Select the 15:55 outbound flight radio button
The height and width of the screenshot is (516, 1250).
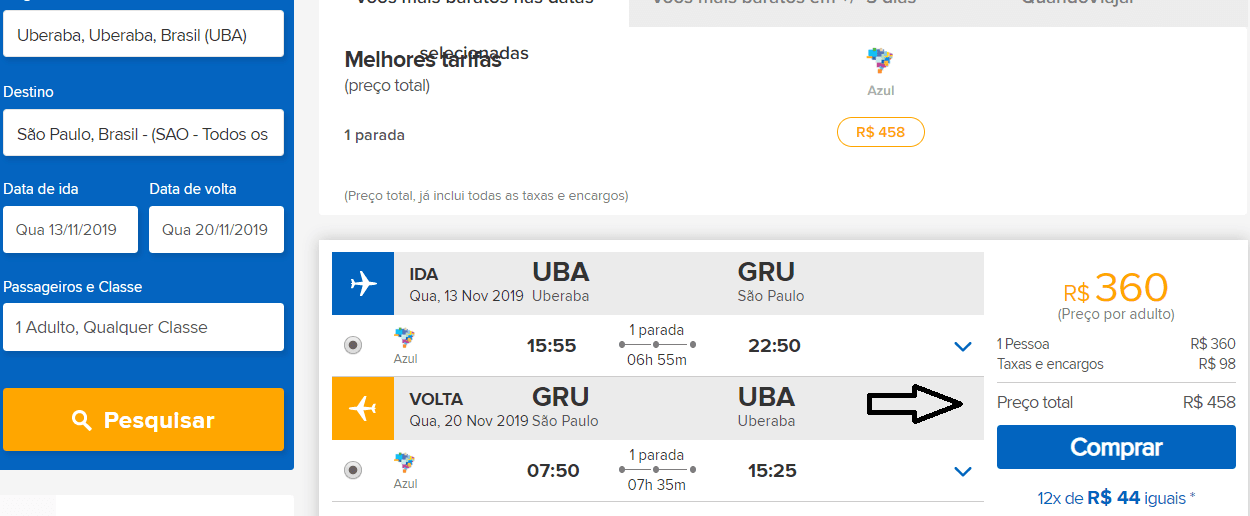(352, 345)
